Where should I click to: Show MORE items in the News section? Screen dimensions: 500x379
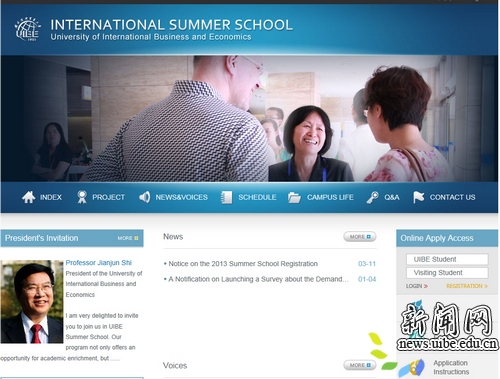click(360, 237)
